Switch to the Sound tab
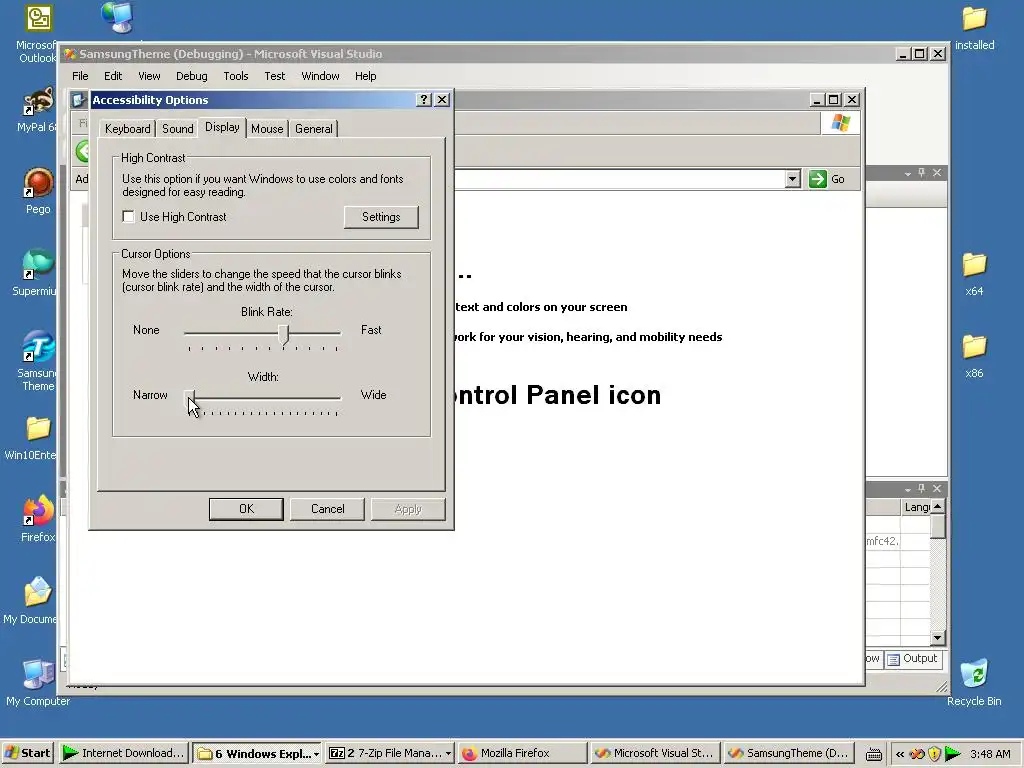The height and width of the screenshot is (768, 1024). tap(178, 129)
